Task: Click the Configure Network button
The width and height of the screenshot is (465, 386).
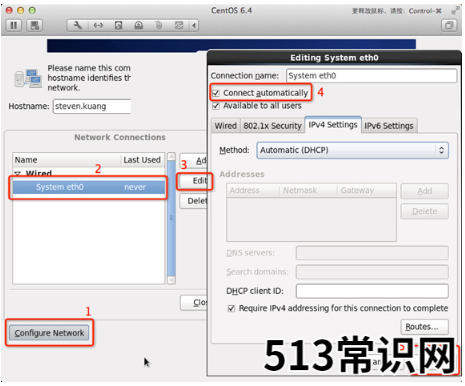Action: coord(49,333)
